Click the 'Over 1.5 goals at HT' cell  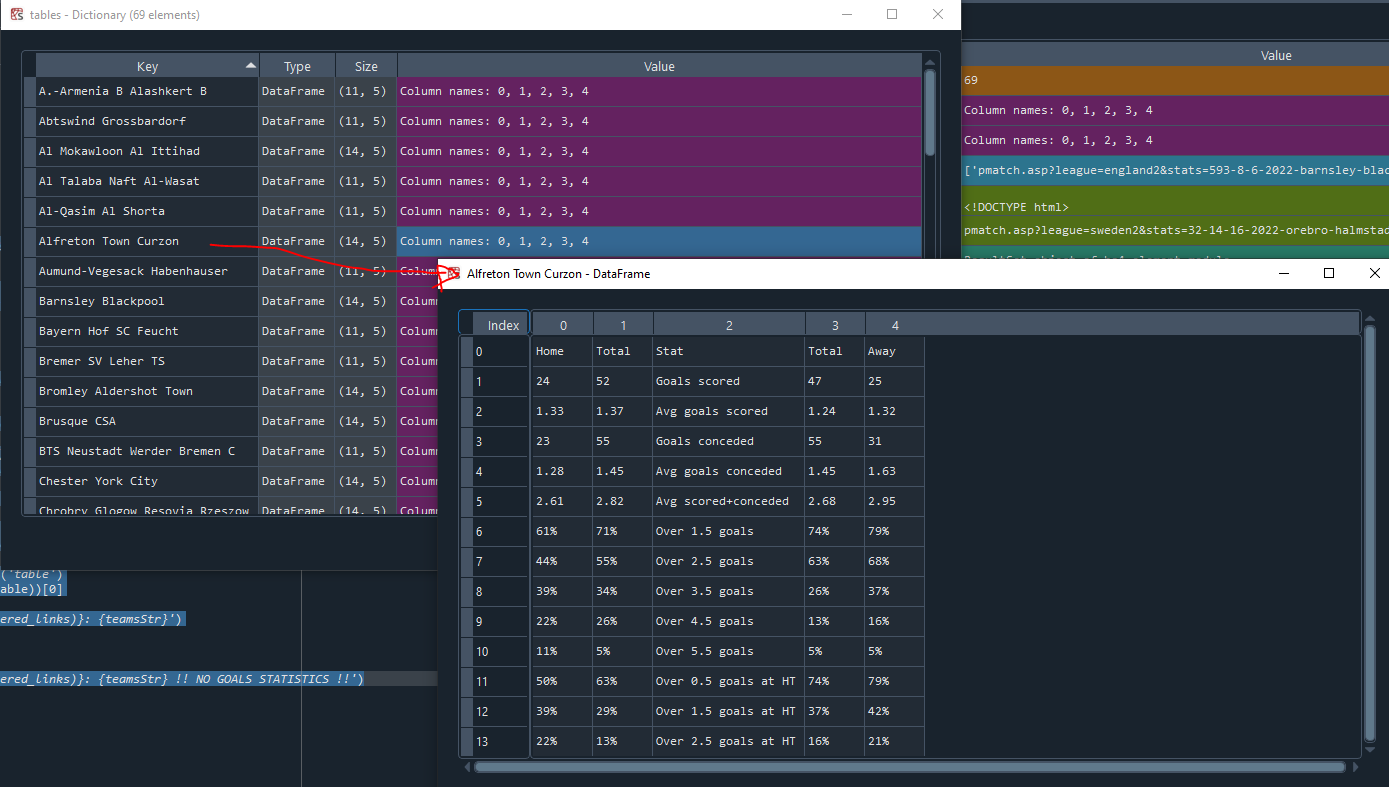(729, 711)
